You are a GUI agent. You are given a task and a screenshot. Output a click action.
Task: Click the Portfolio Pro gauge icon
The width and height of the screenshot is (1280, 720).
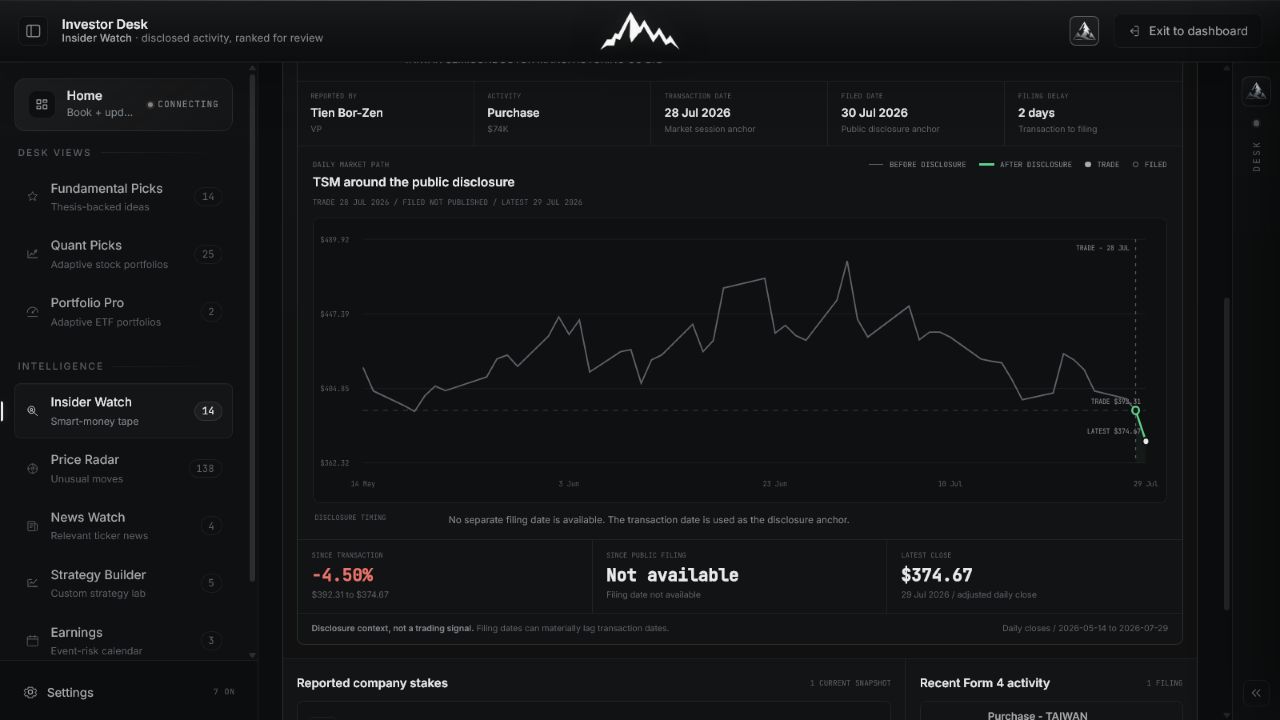pyautogui.click(x=32, y=312)
